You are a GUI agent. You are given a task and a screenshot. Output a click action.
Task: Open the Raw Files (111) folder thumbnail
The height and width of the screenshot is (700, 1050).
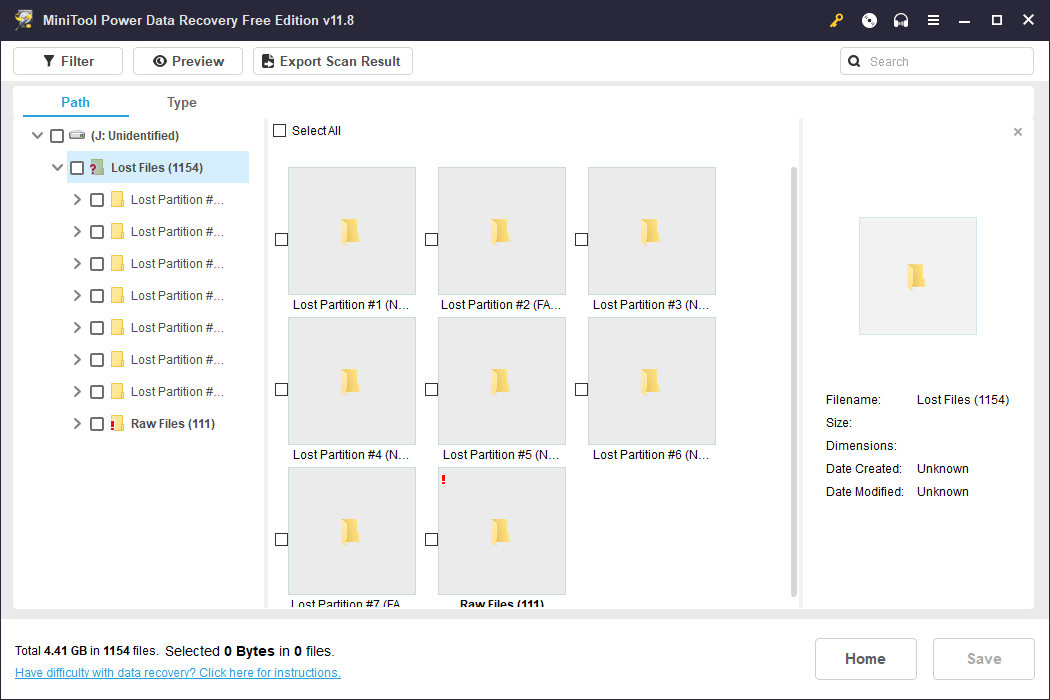click(x=502, y=531)
